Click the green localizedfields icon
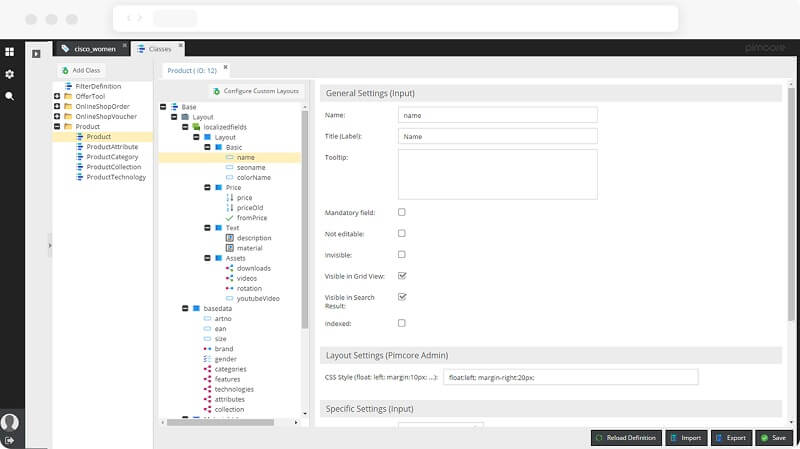 point(196,127)
